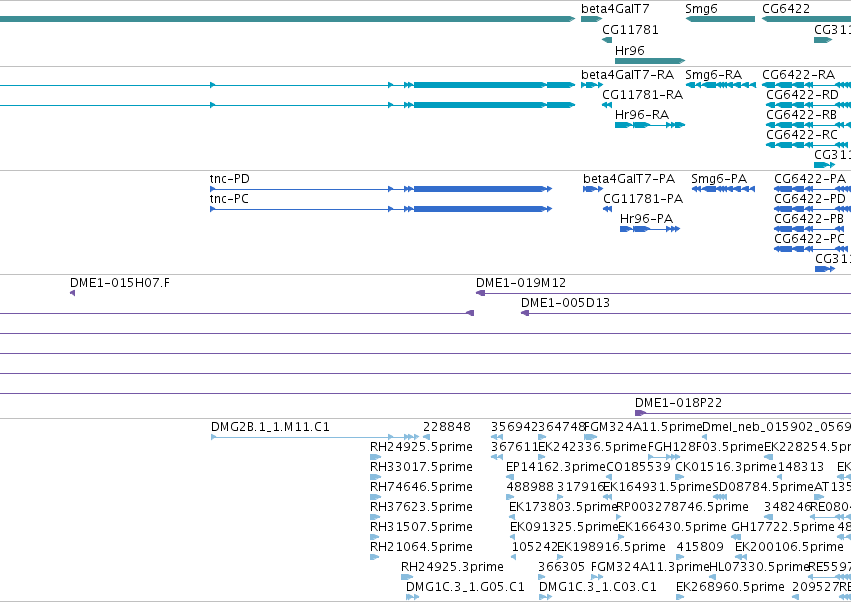851x602 pixels.
Task: Select the RH33017.5prime EST label
Action: tap(421, 467)
